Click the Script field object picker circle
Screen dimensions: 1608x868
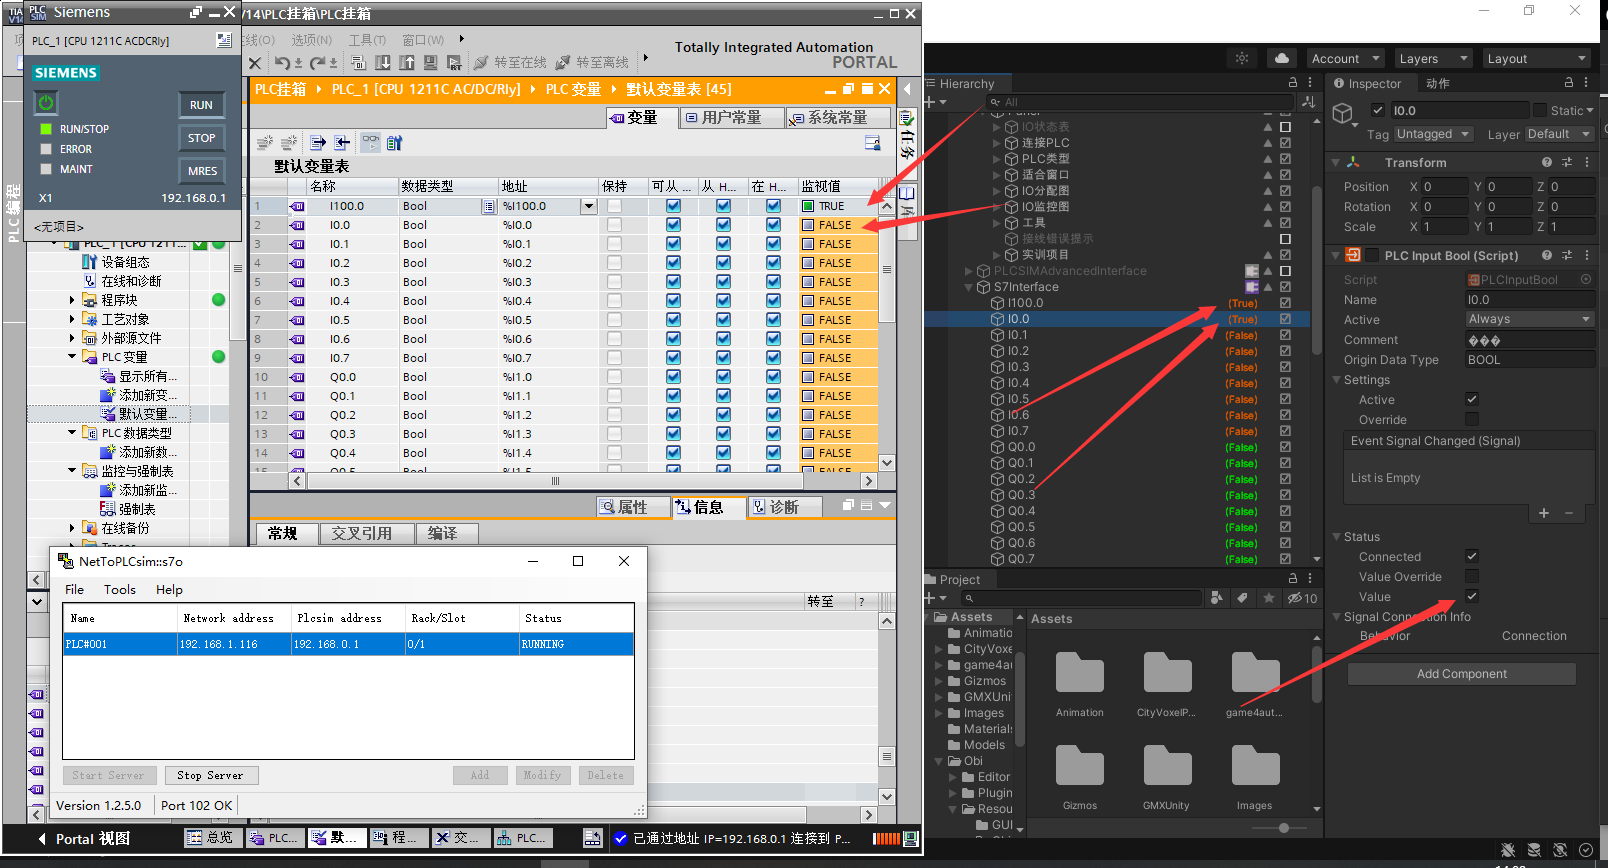1586,280
